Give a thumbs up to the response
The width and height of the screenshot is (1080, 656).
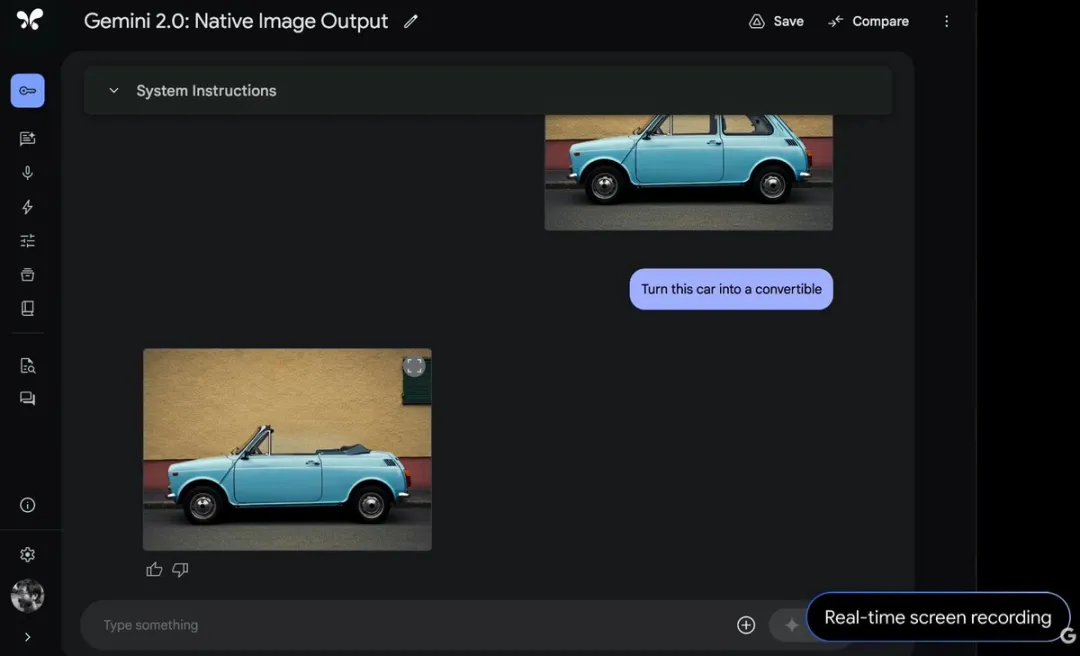click(x=154, y=570)
